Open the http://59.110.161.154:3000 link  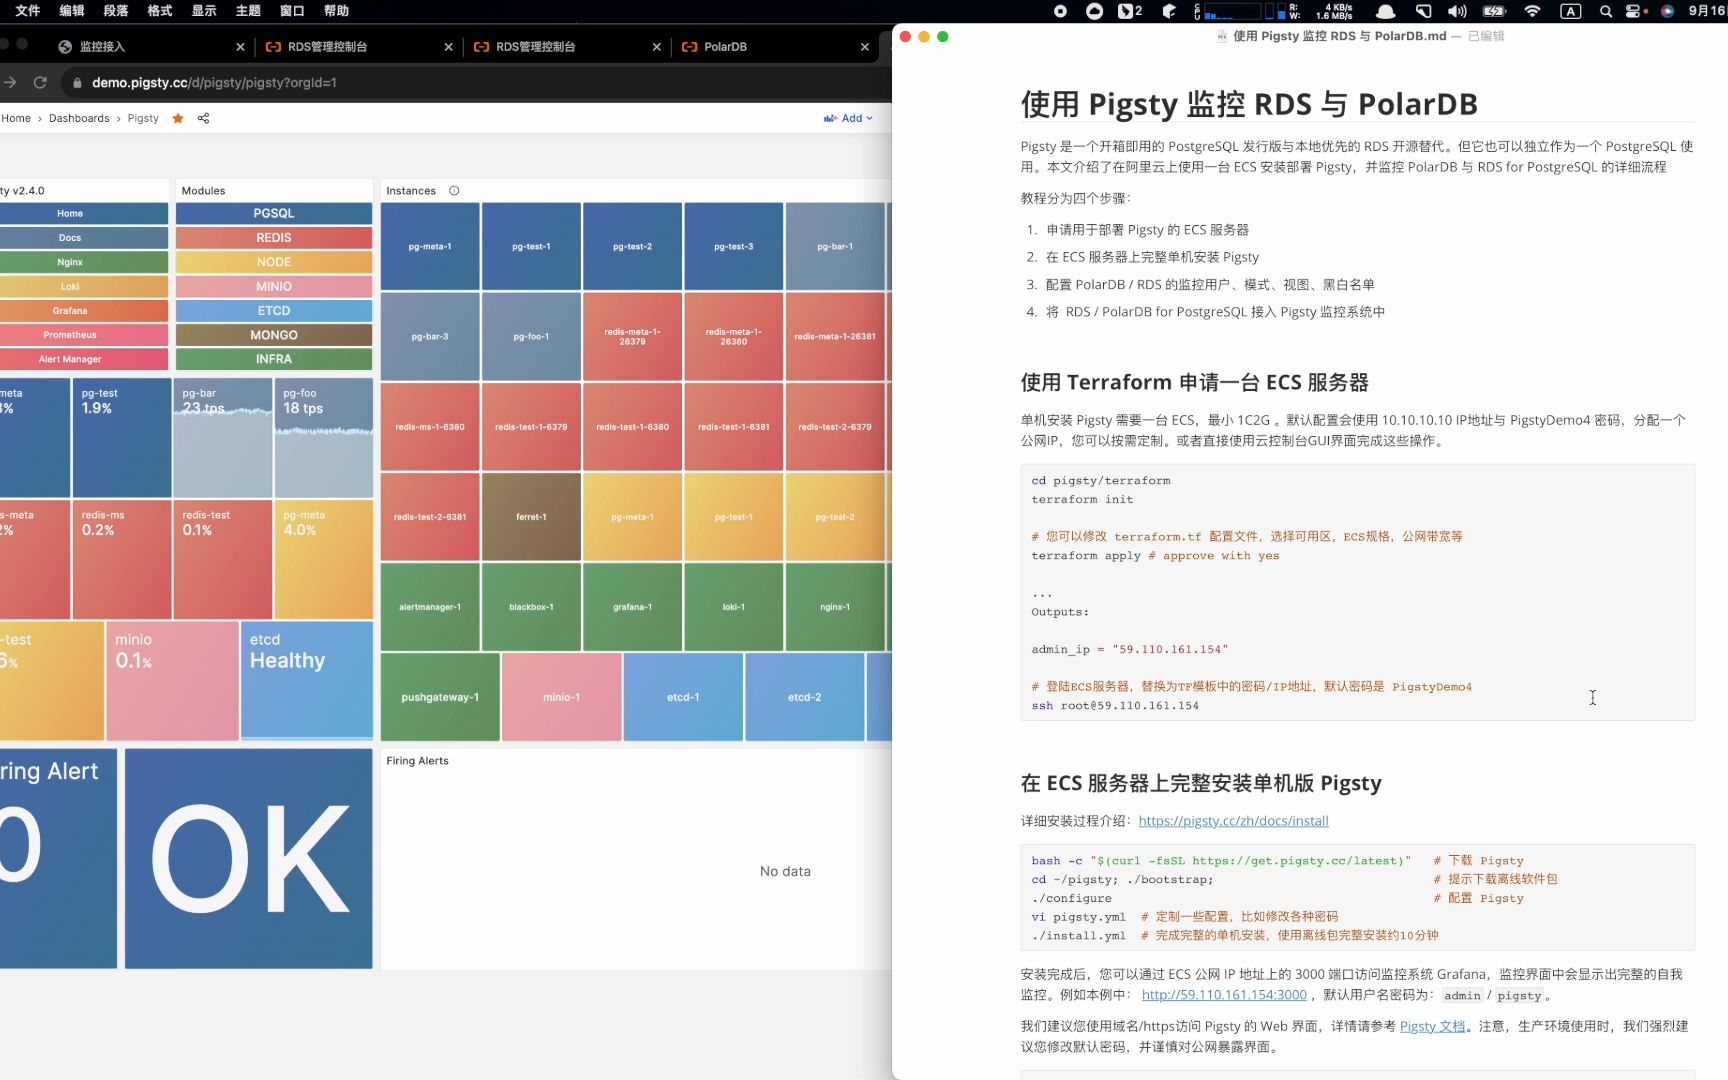tap(1224, 995)
